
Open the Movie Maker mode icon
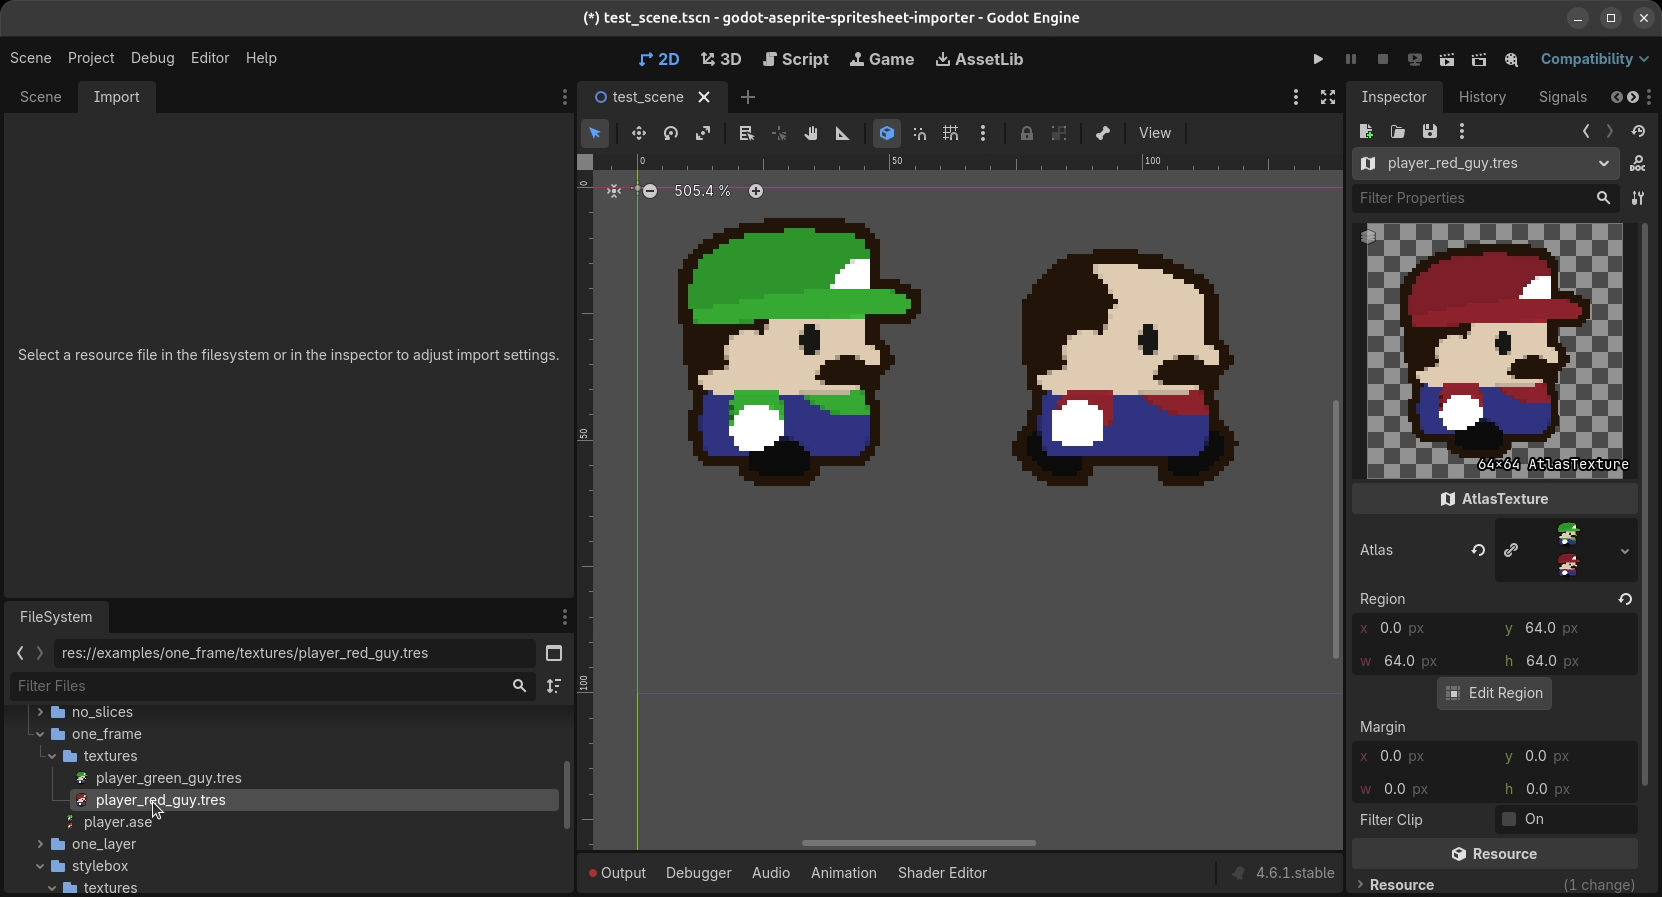pyautogui.click(x=1511, y=59)
